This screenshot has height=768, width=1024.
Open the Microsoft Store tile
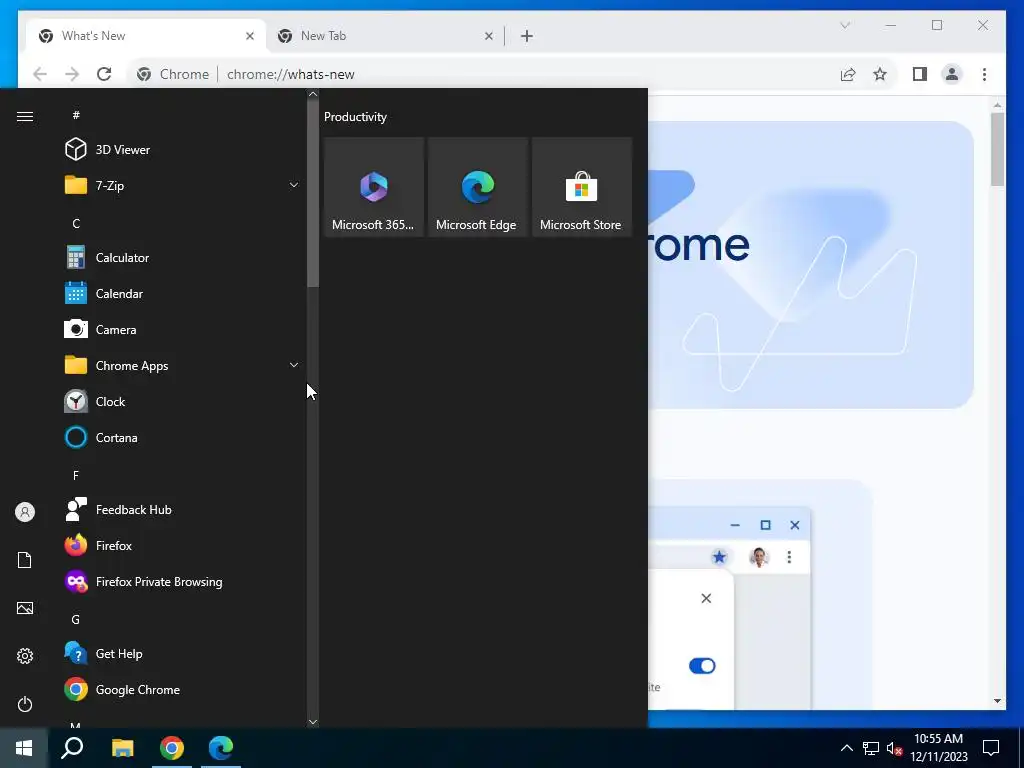tap(581, 187)
